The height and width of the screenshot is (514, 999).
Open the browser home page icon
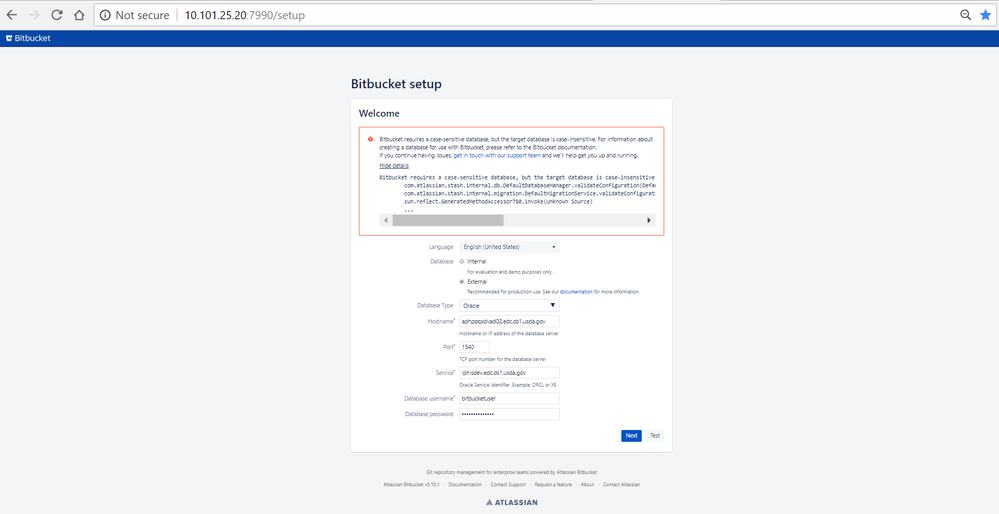click(x=79, y=15)
